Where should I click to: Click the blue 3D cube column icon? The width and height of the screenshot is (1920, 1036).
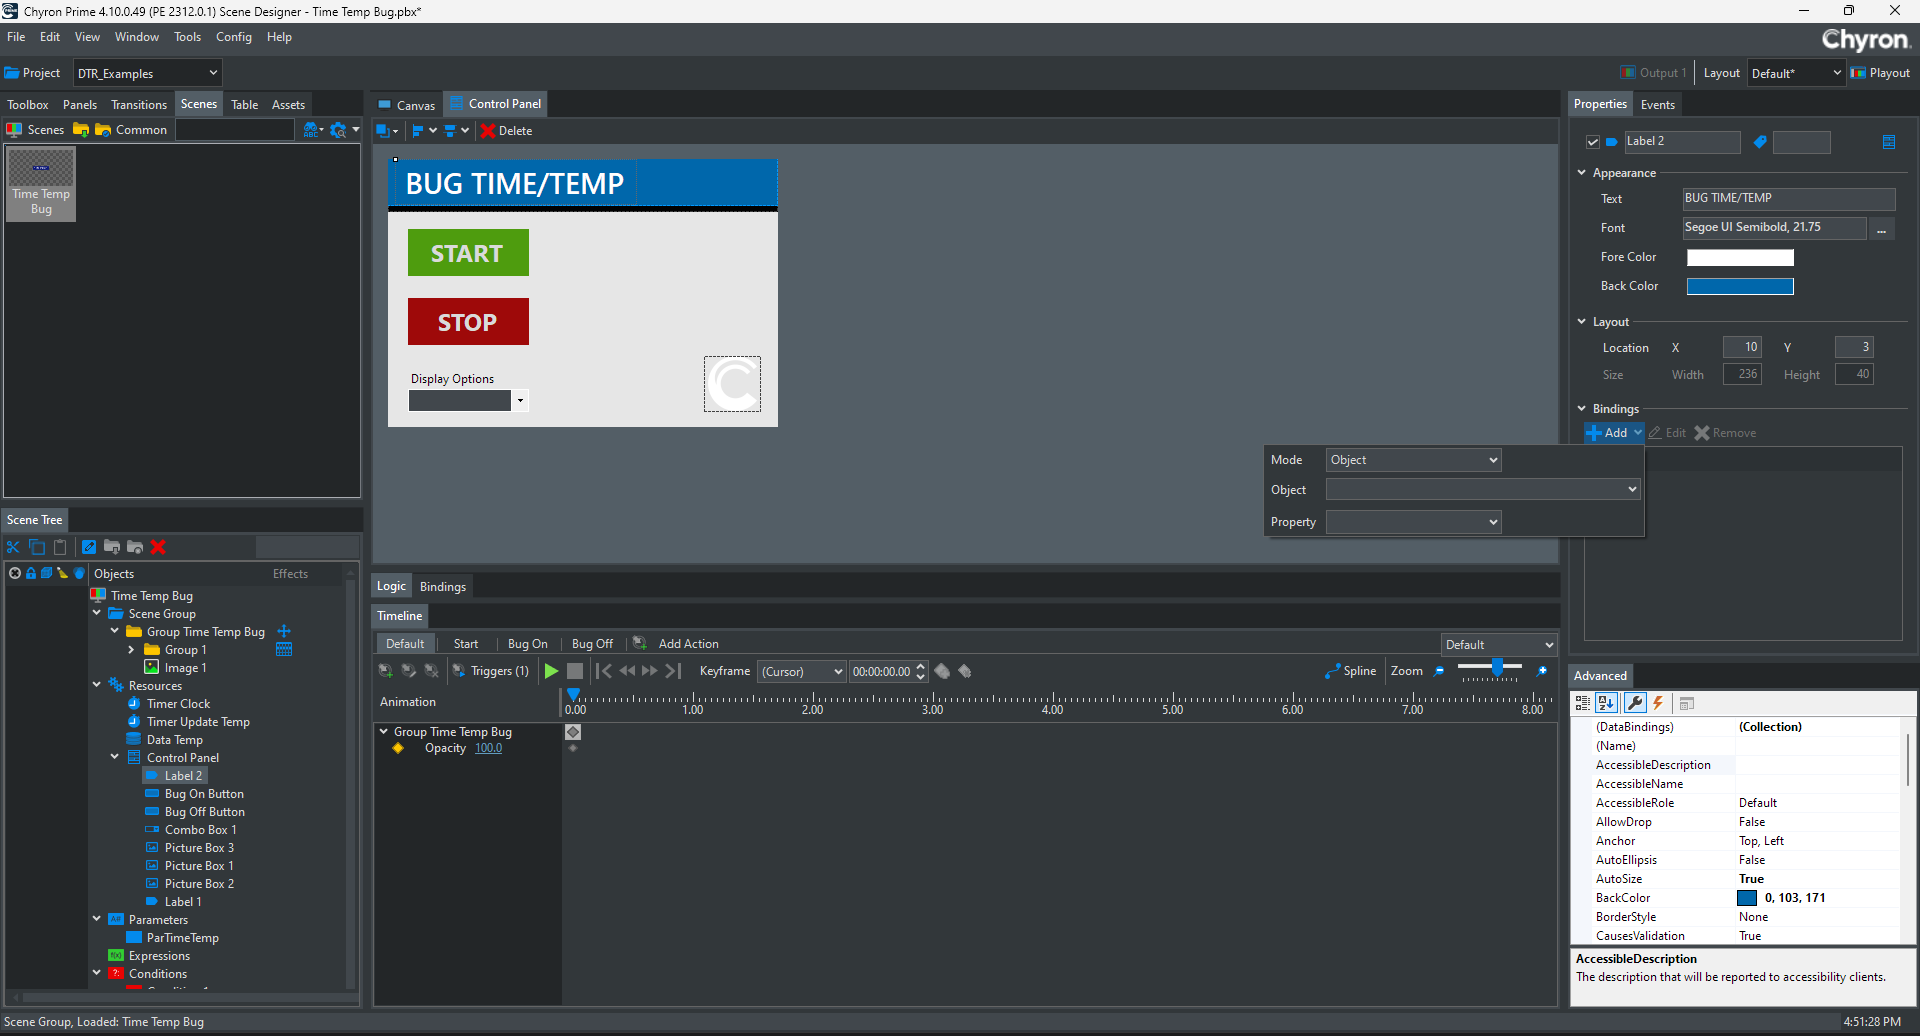click(x=46, y=573)
